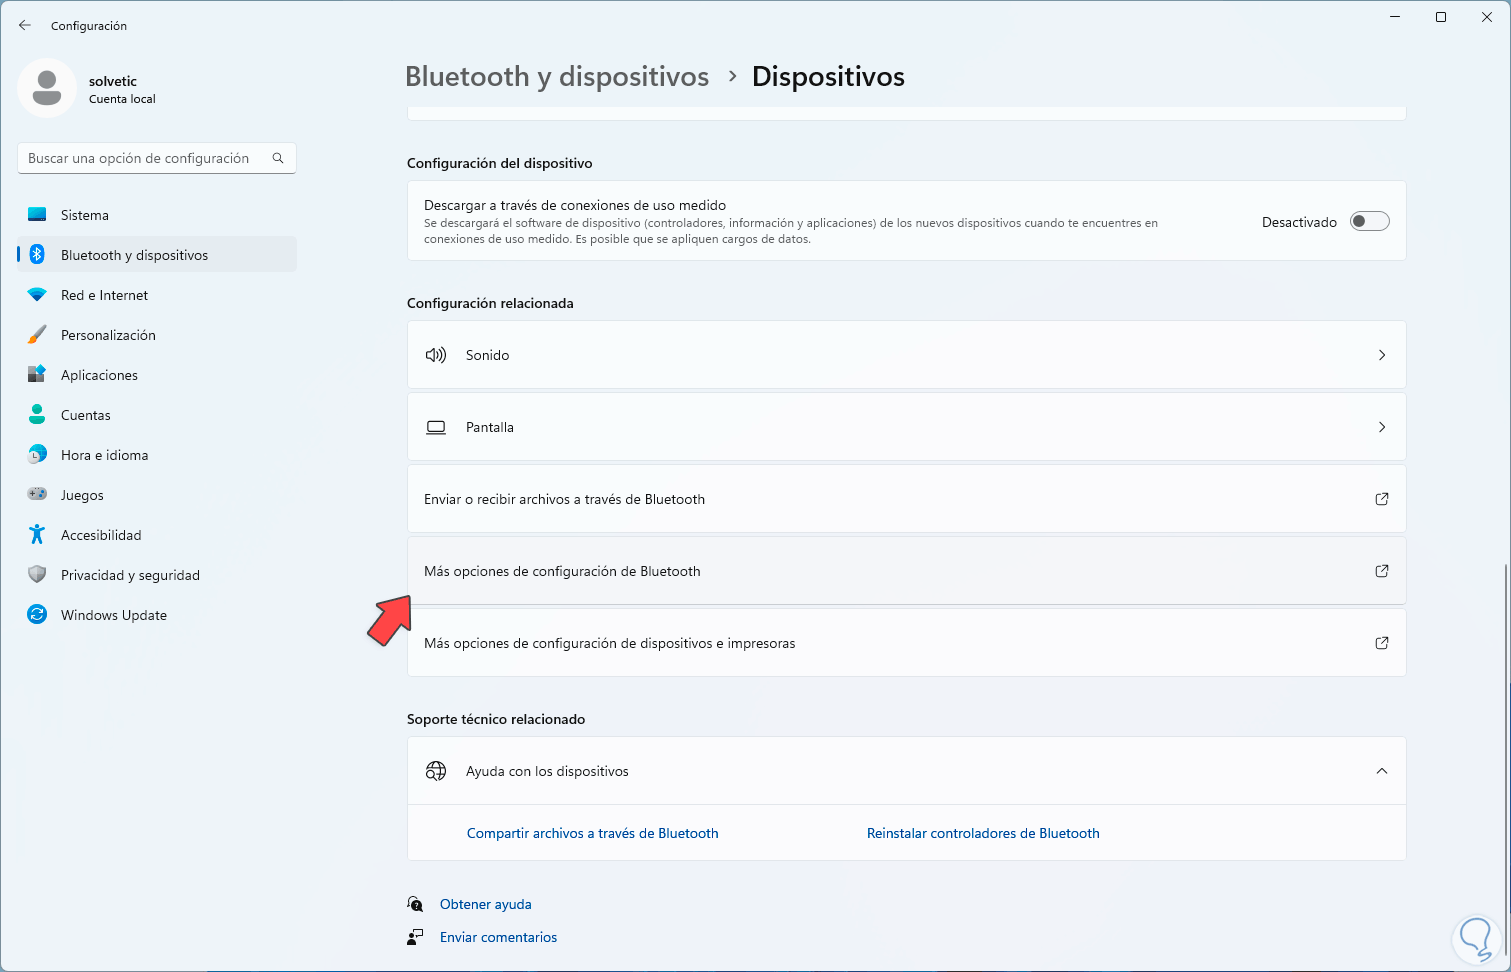Click the search magnifier icon
1511x972 pixels.
[278, 158]
